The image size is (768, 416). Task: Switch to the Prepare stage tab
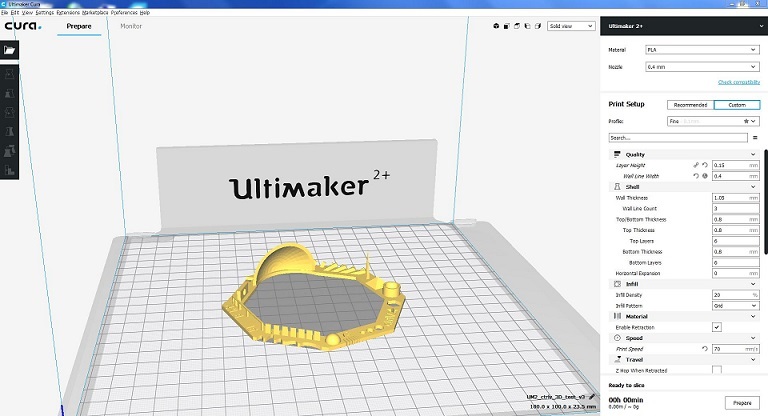tap(79, 26)
